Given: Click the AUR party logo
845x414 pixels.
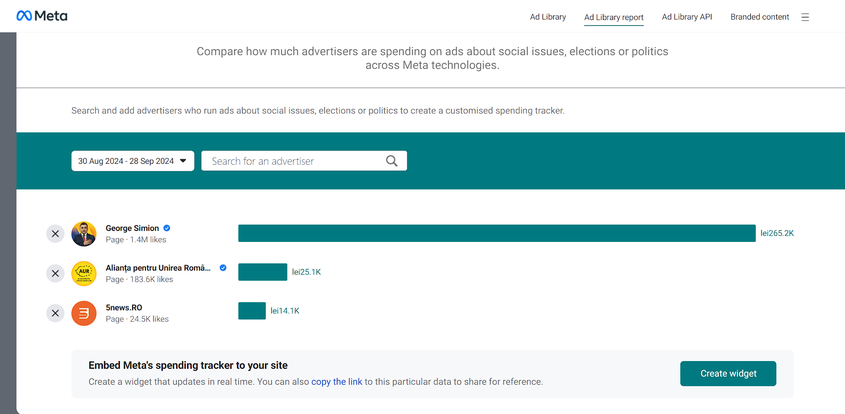Looking at the screenshot, I should pos(84,273).
